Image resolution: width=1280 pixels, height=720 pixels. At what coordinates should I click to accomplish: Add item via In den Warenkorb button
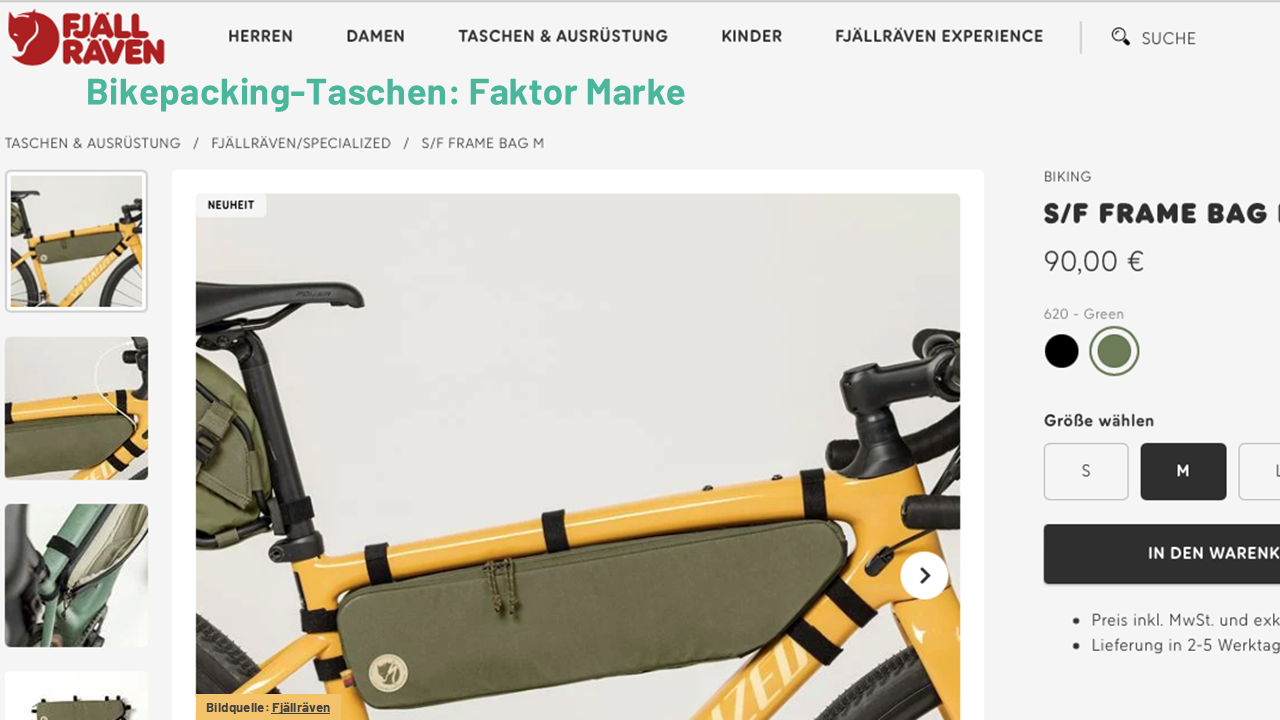coord(1162,554)
